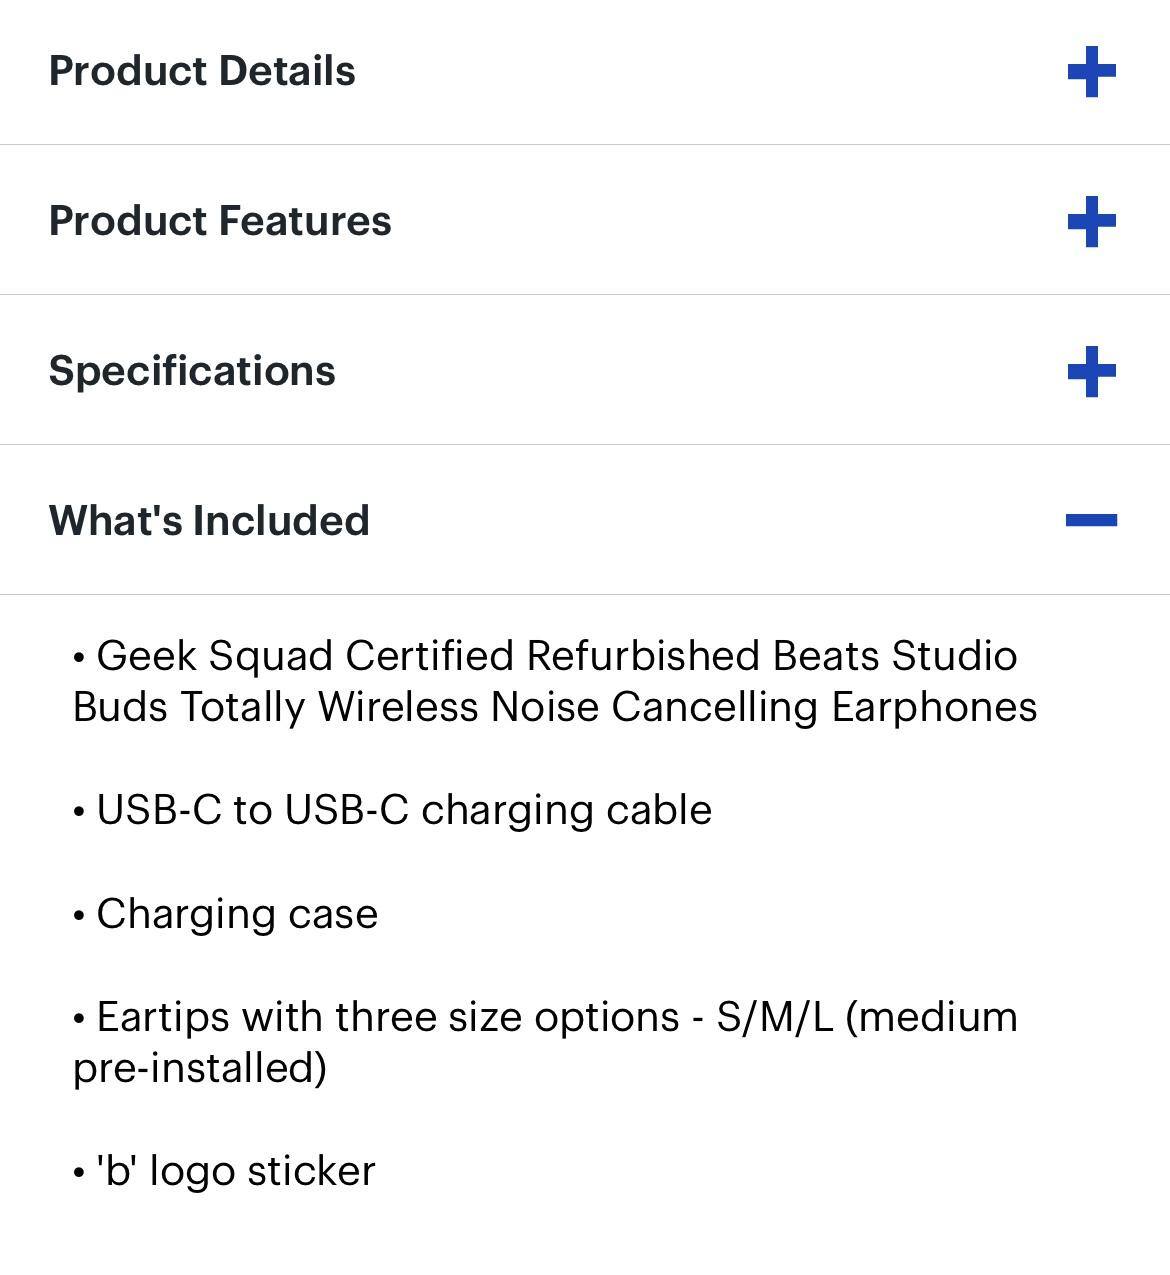Click the pre-installed text line
1170x1275 pixels.
pos(200,1068)
